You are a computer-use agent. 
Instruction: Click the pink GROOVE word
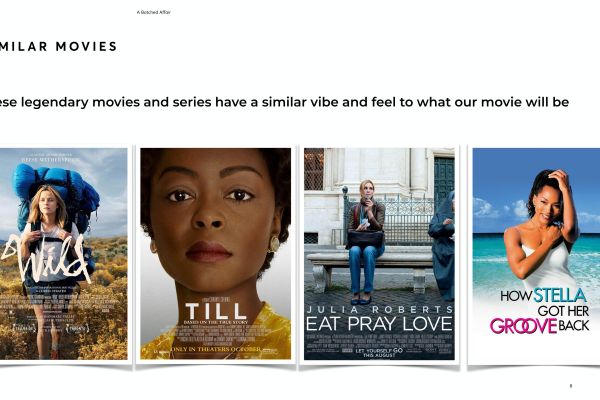pos(523,326)
